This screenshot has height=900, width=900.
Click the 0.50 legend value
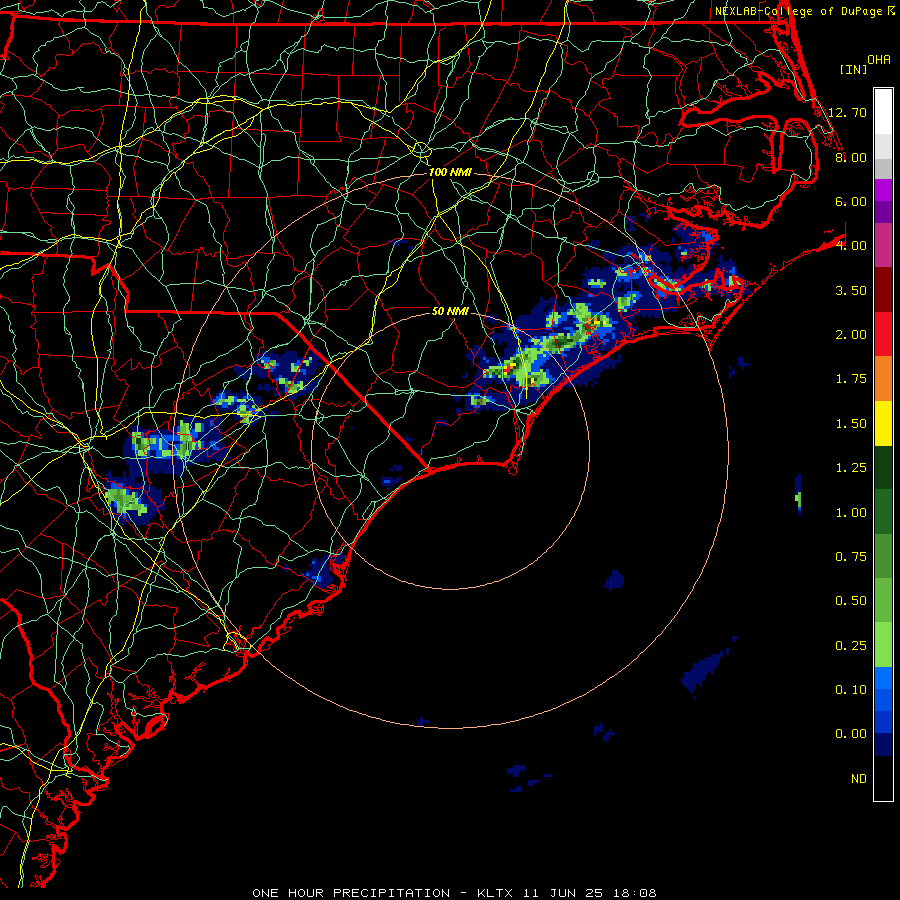851,601
